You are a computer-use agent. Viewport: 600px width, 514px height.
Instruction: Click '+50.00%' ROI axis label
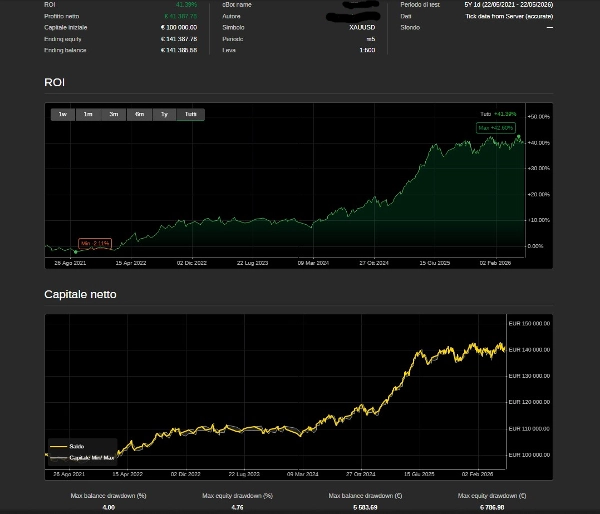[538, 116]
